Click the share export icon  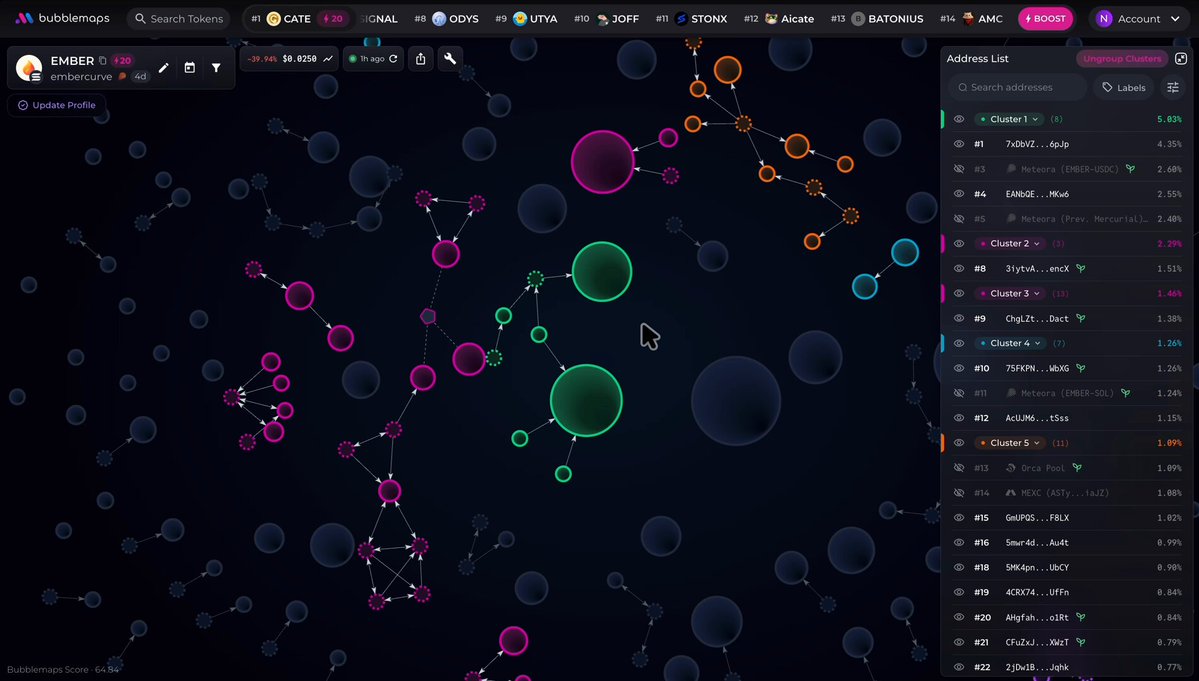[x=421, y=59]
